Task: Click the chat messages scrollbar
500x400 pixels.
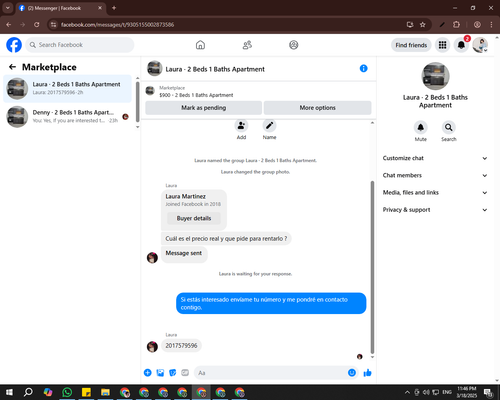Action: coord(372,267)
